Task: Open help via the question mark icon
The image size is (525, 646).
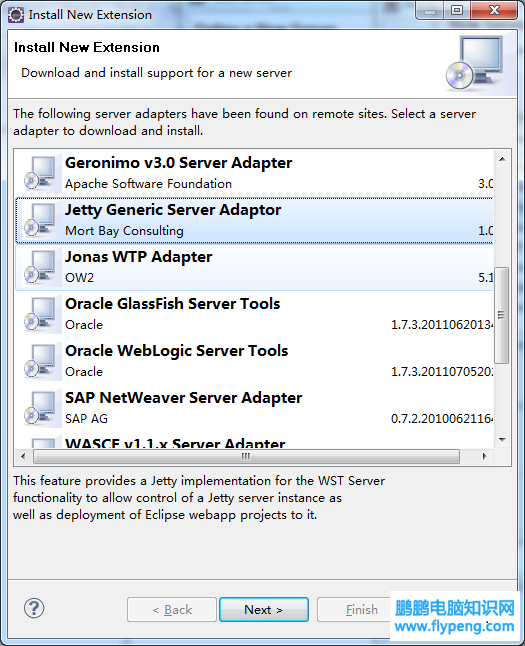Action: [x=34, y=609]
